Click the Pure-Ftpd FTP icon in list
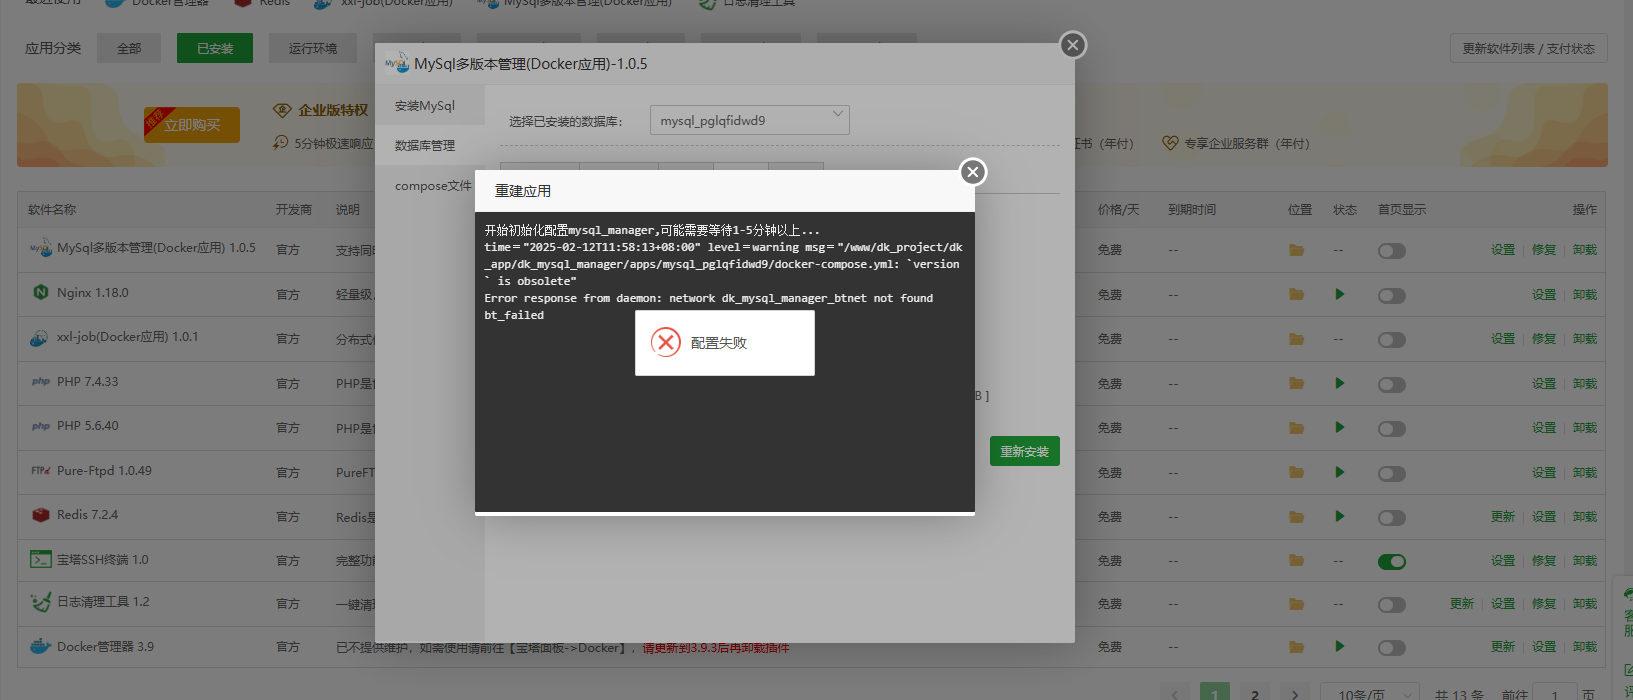This screenshot has height=700, width=1633. click(41, 470)
